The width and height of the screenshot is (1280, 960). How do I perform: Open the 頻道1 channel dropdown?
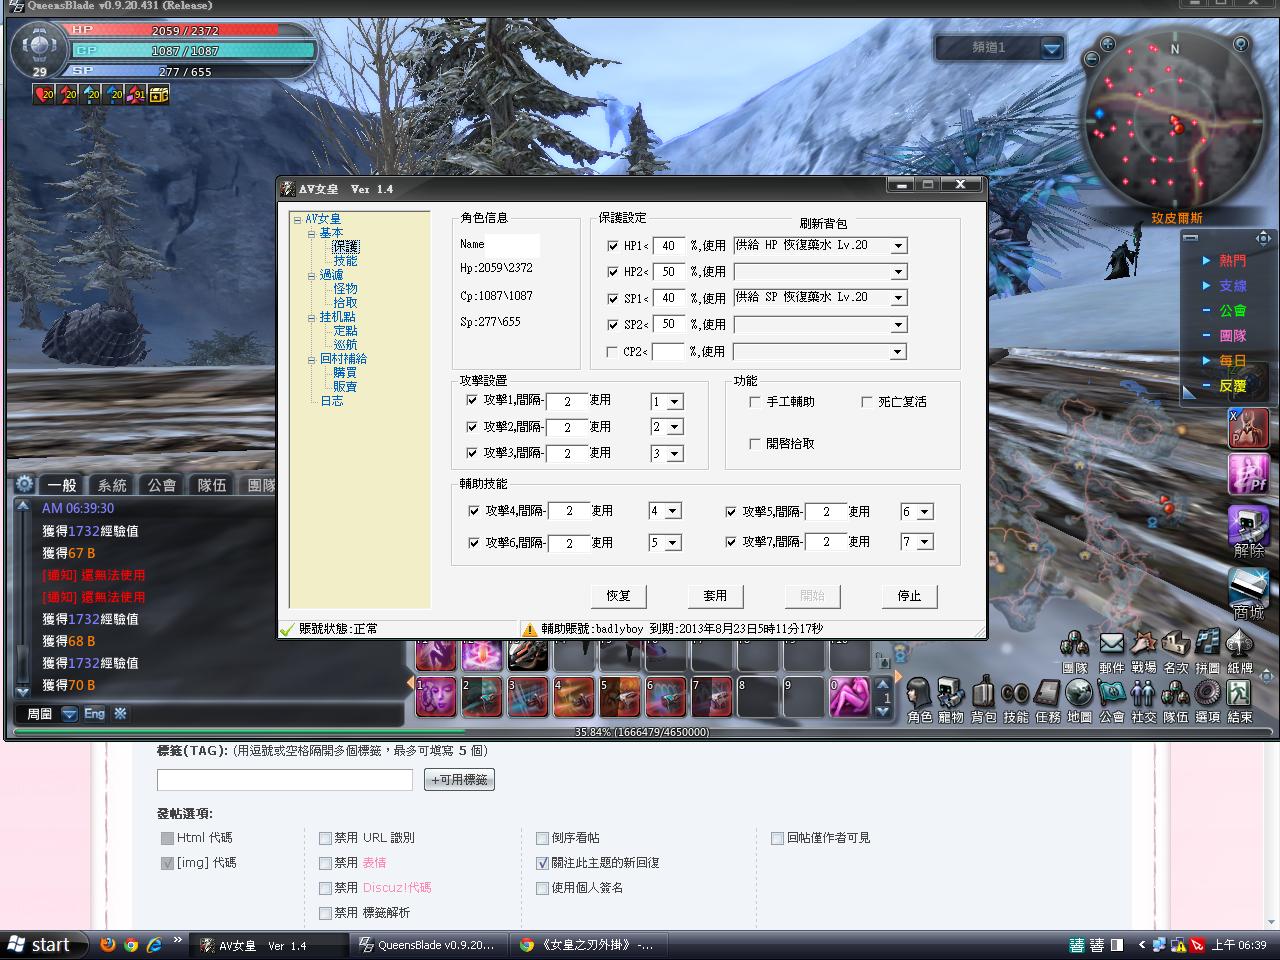[x=1051, y=48]
